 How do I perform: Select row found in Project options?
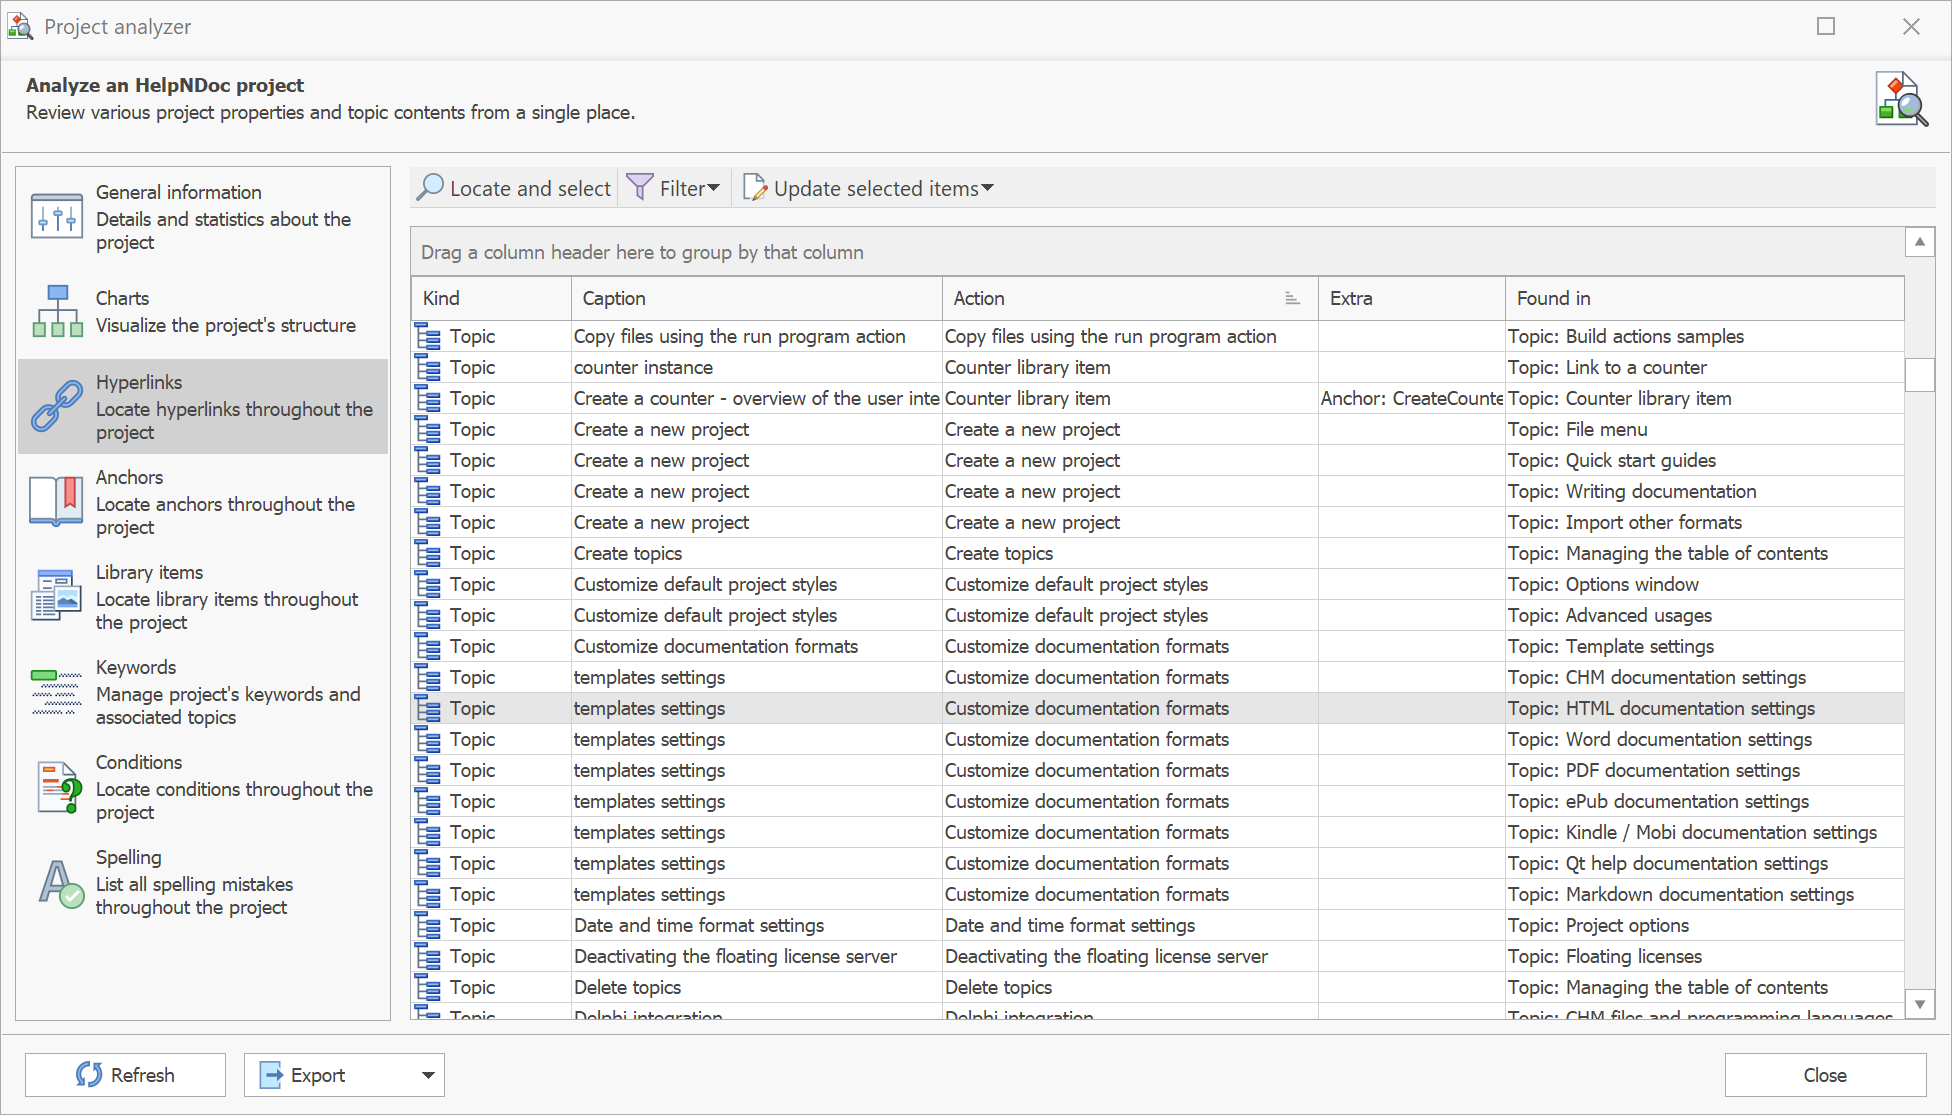pyautogui.click(x=1158, y=925)
